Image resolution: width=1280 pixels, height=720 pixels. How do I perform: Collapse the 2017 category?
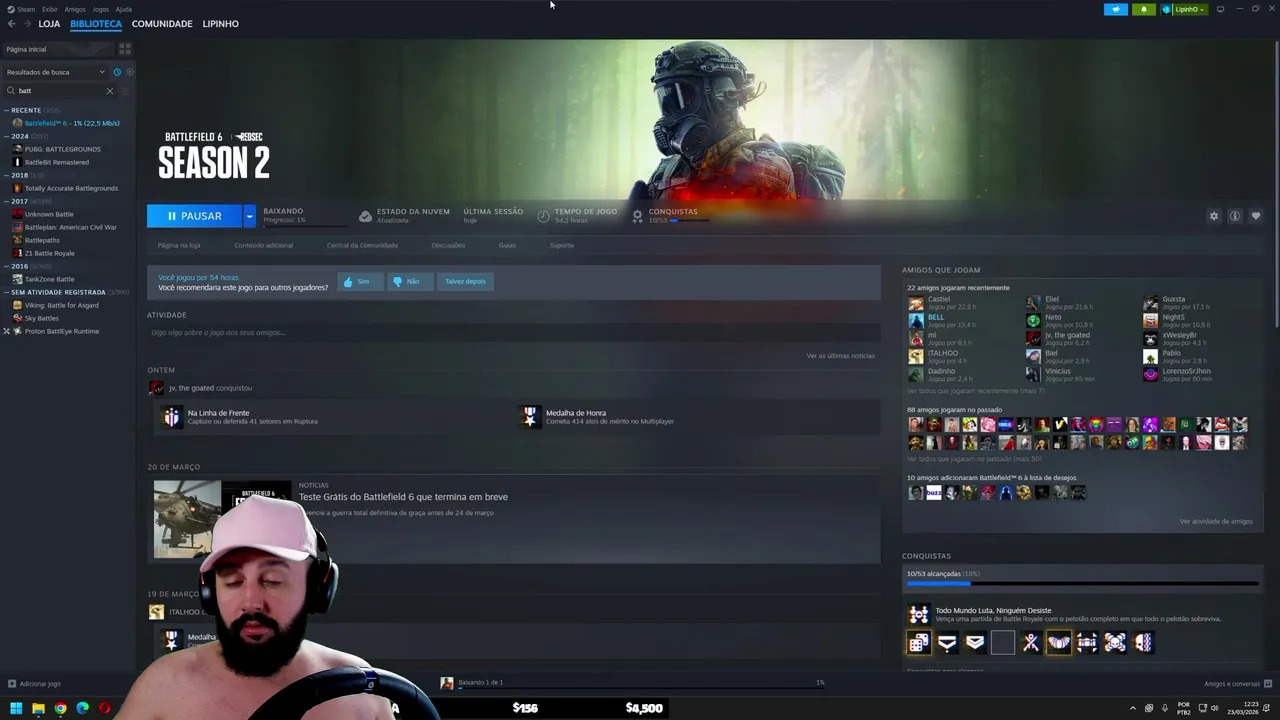[7, 201]
